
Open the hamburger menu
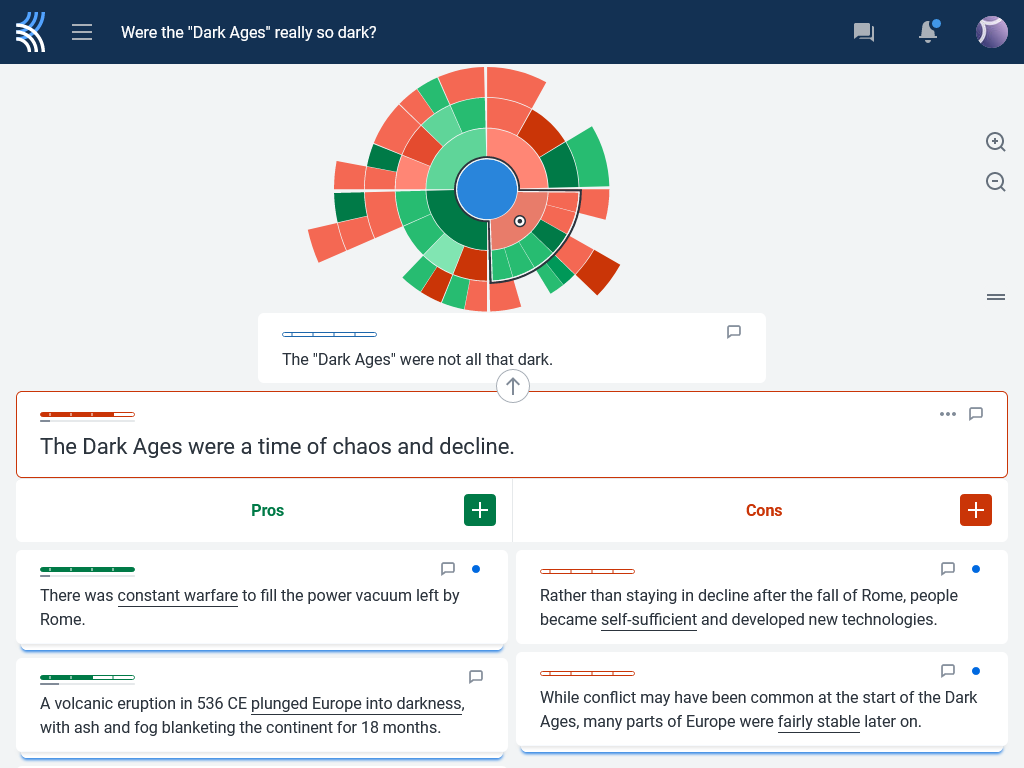(82, 32)
